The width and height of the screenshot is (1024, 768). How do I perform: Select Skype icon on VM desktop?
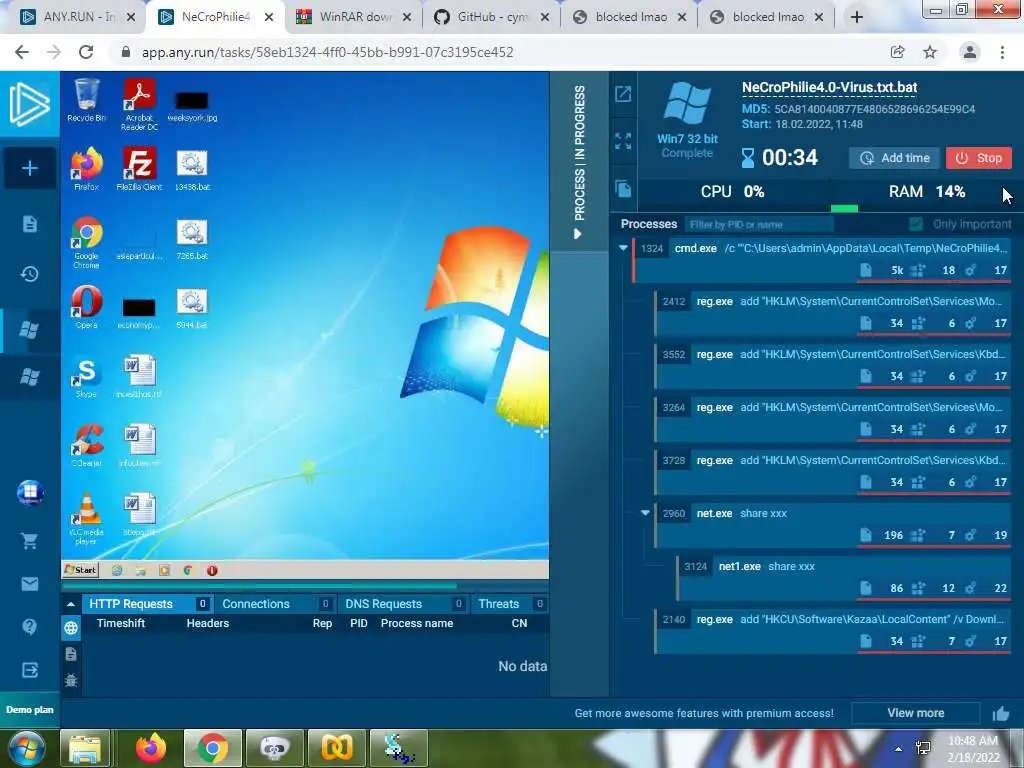(86, 377)
